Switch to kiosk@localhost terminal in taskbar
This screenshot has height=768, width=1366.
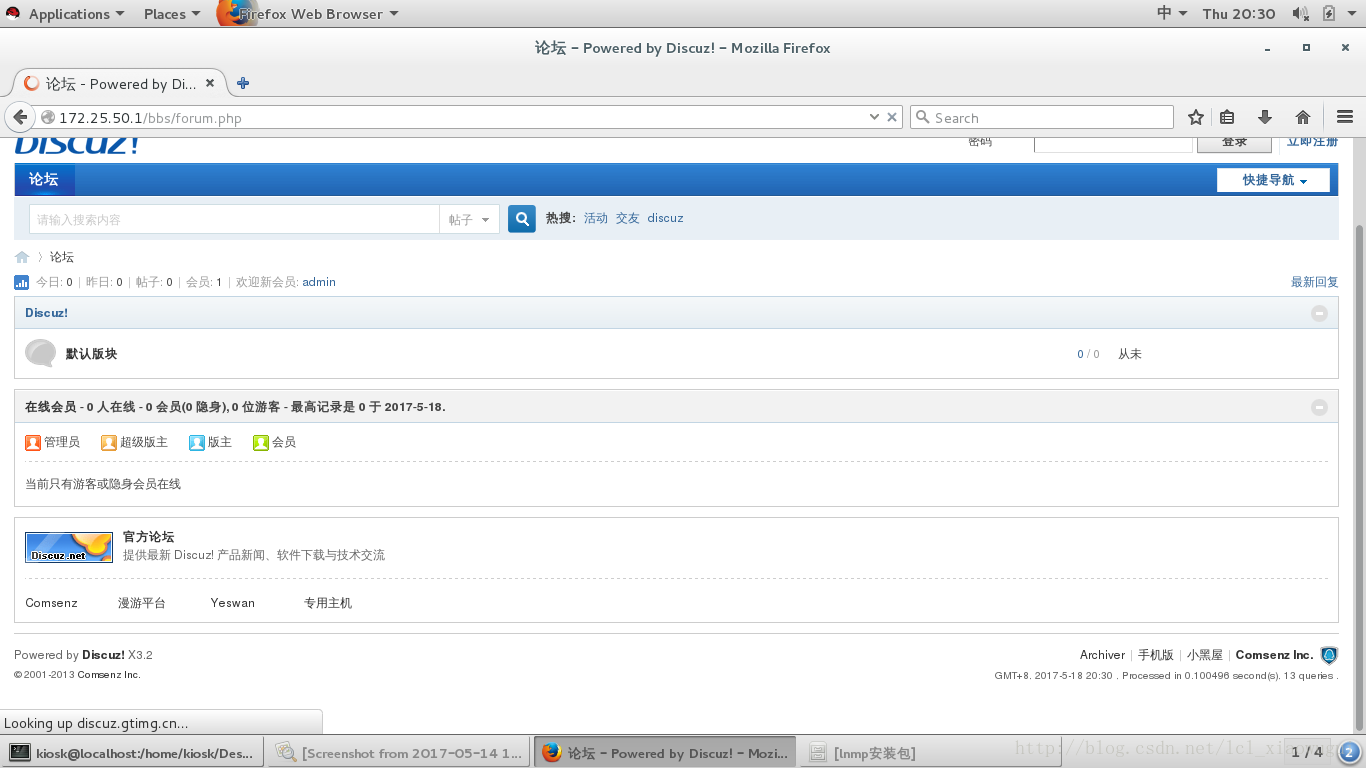point(133,752)
